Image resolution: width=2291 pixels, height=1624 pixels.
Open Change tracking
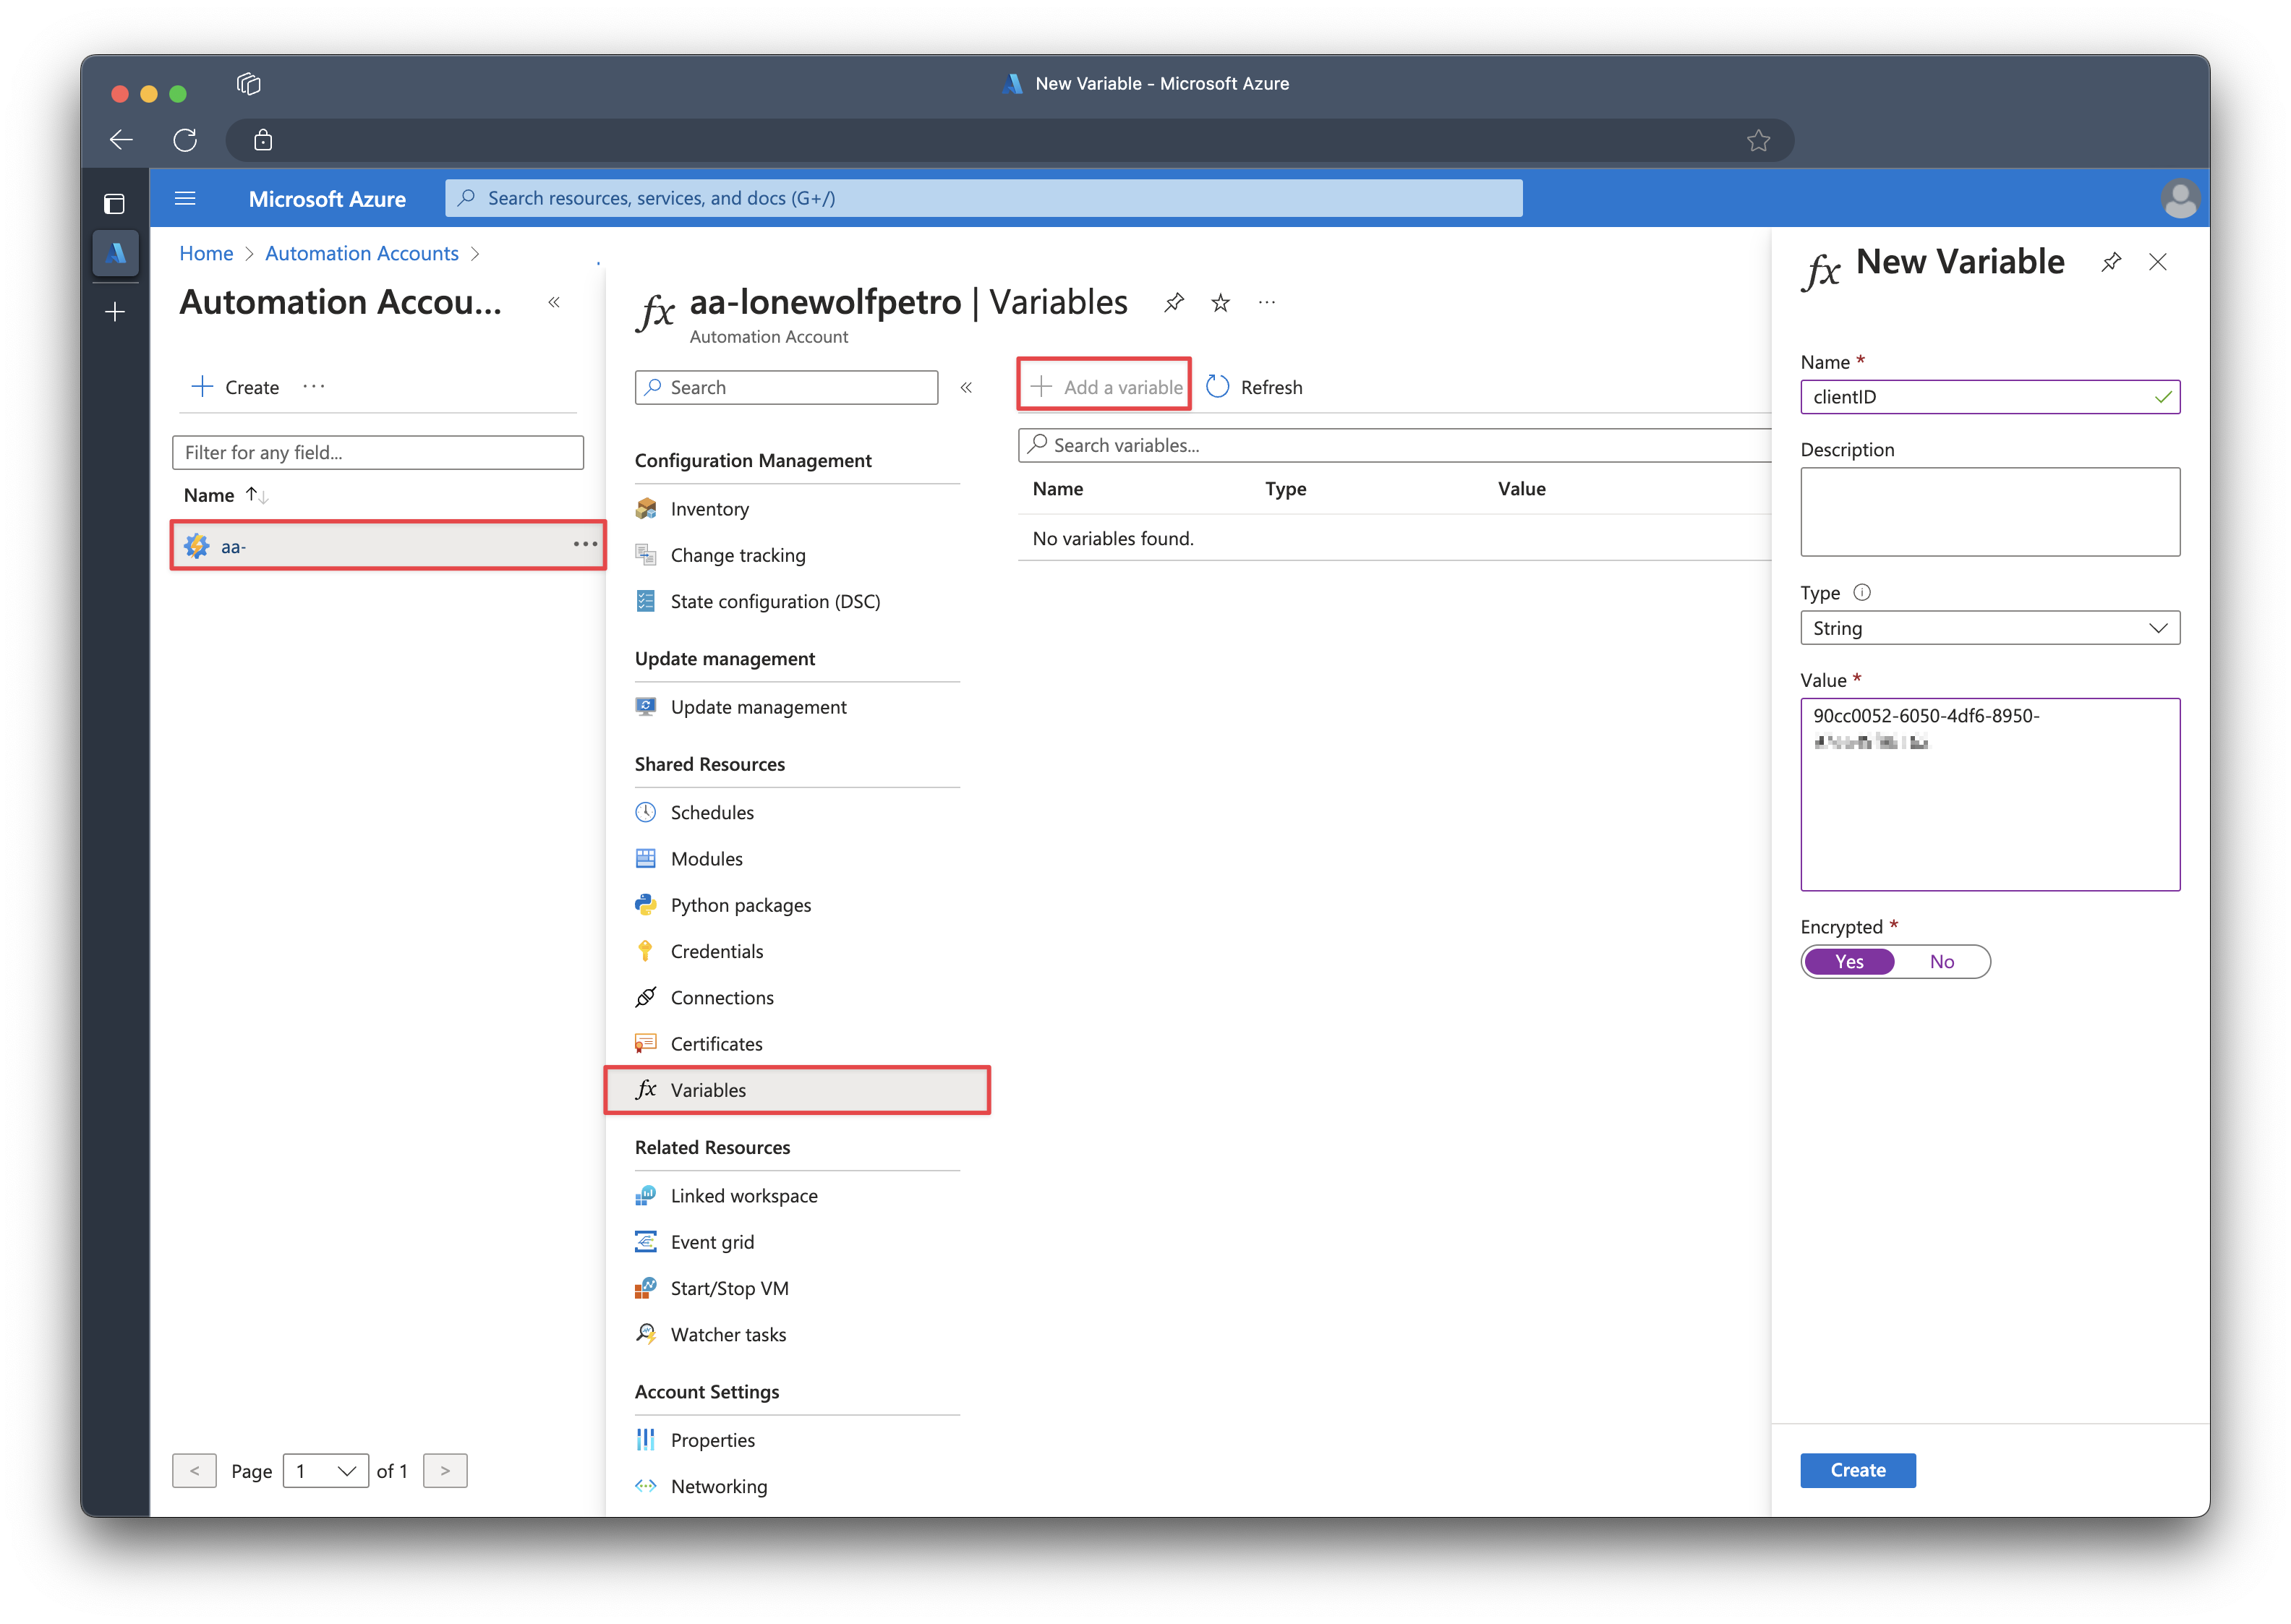click(737, 555)
